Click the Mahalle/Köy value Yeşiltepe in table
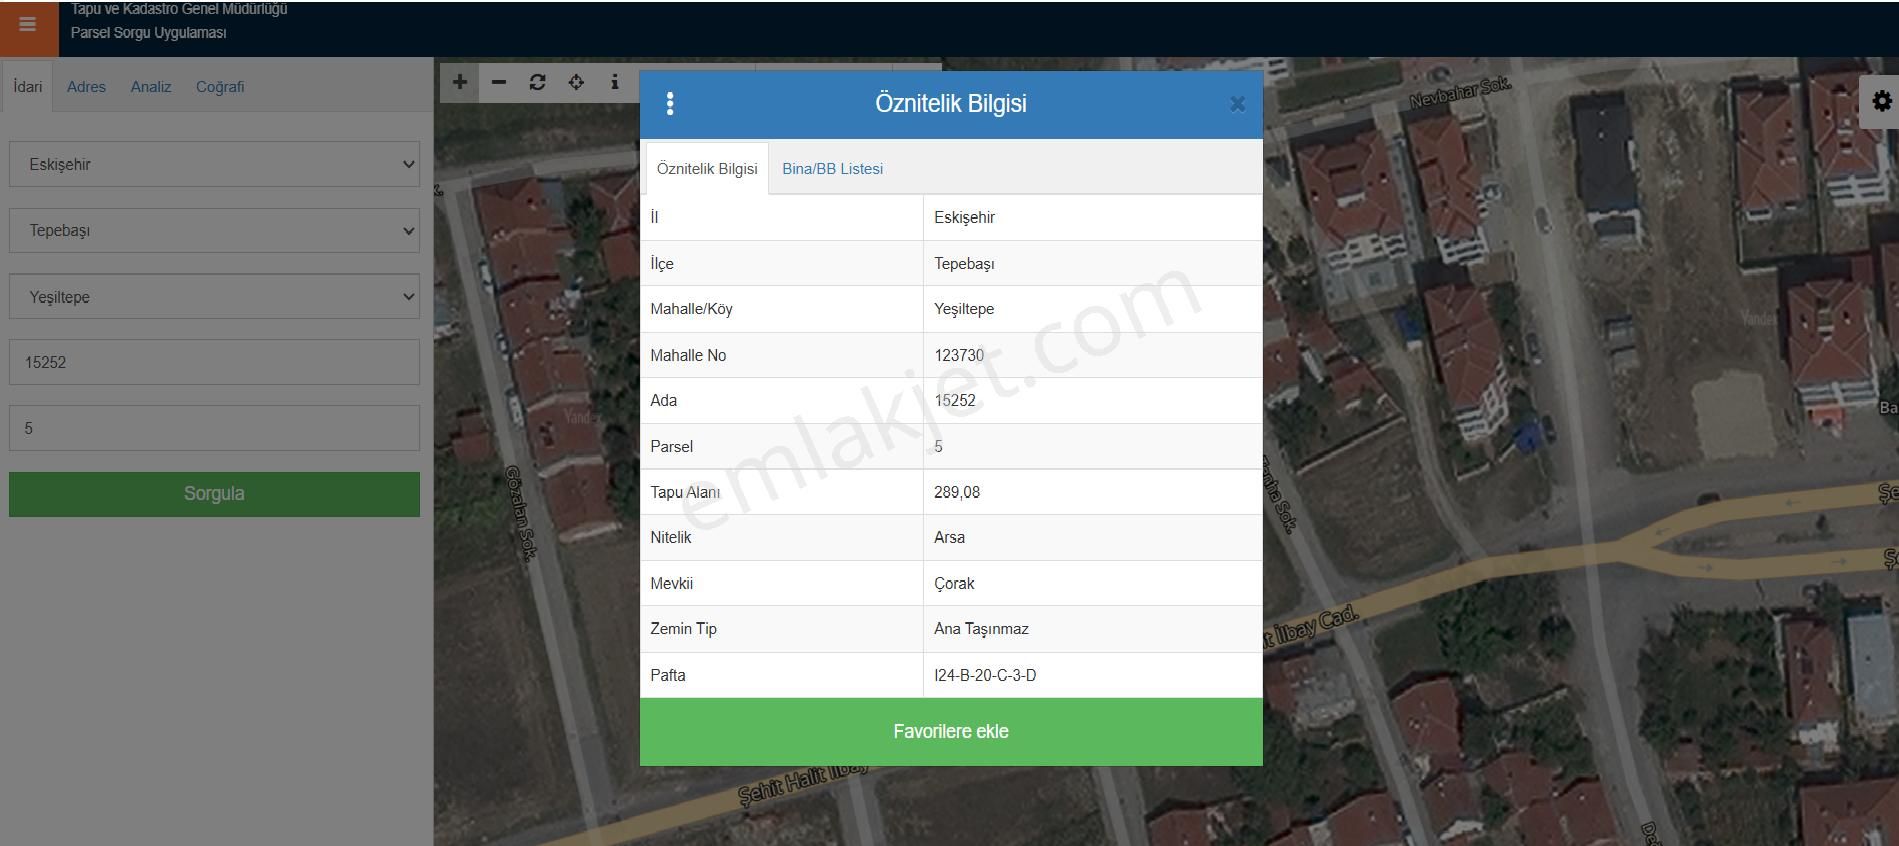This screenshot has height=846, width=1899. (x=964, y=309)
